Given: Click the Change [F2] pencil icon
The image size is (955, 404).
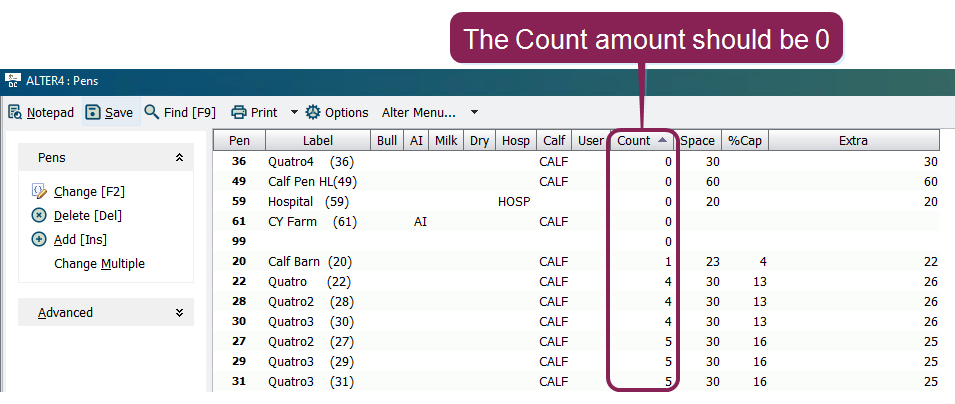Looking at the screenshot, I should click(39, 191).
